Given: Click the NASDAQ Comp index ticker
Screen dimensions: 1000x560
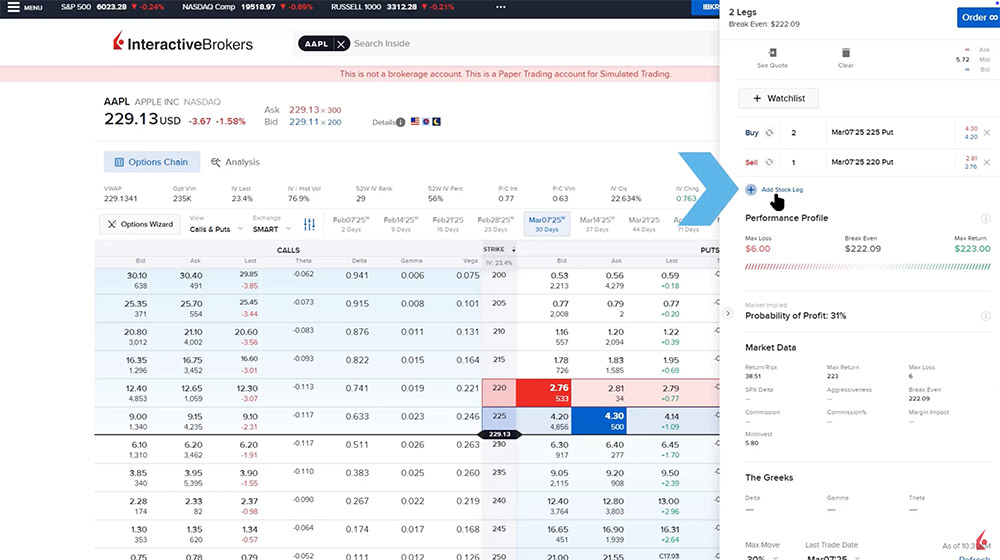Looking at the screenshot, I should (247, 7).
